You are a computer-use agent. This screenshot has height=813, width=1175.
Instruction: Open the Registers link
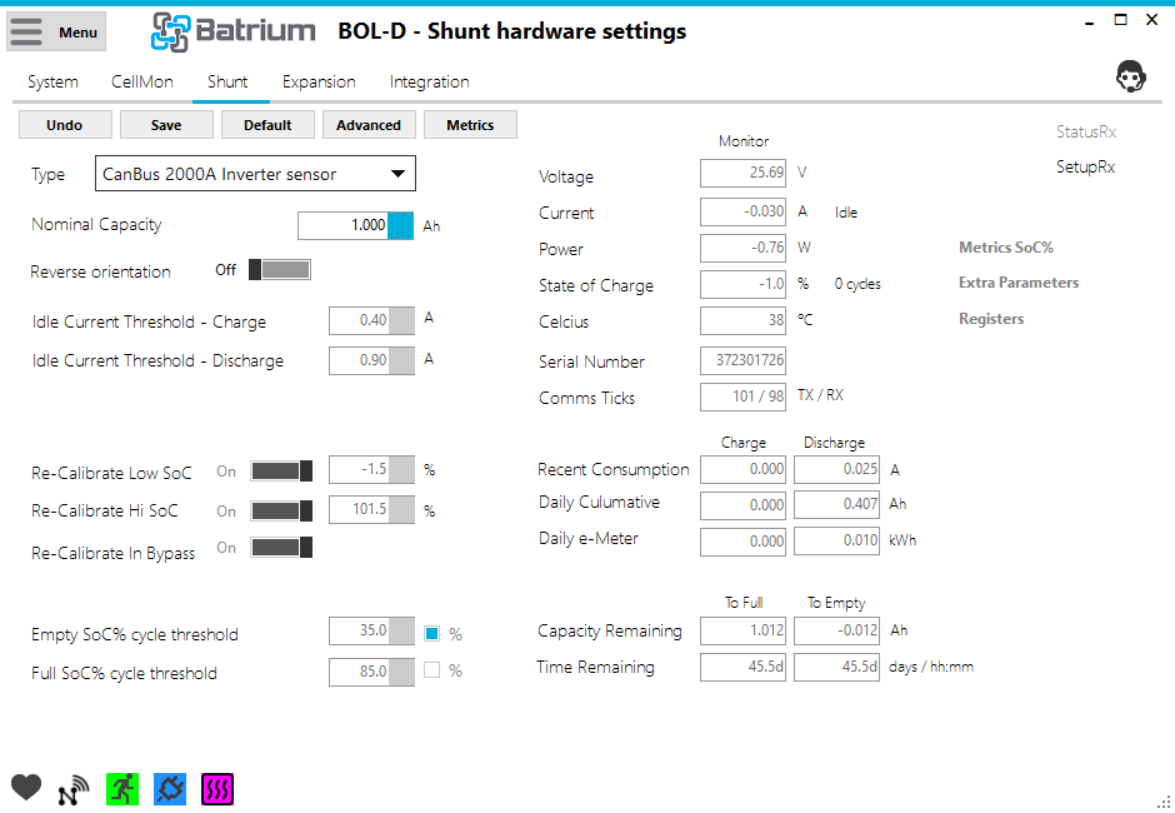click(x=991, y=319)
